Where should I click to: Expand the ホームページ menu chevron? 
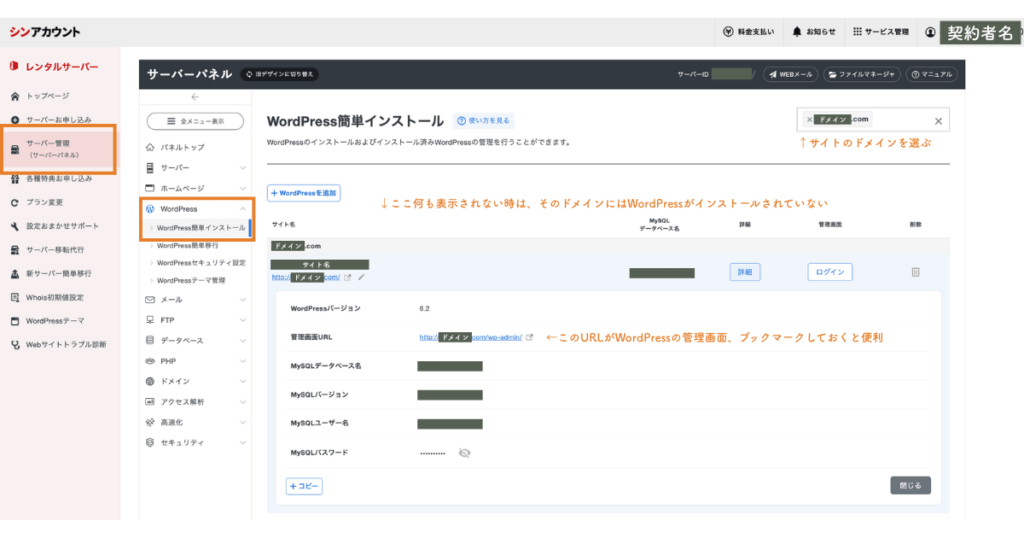click(243, 188)
